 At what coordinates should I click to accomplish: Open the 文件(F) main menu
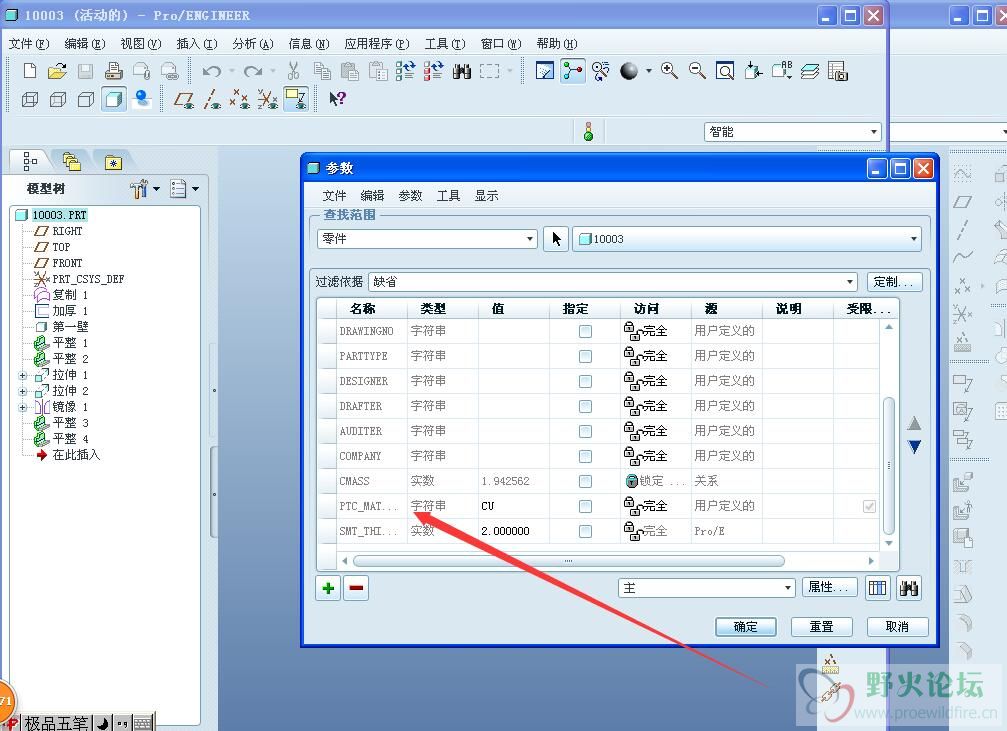click(x=29, y=44)
